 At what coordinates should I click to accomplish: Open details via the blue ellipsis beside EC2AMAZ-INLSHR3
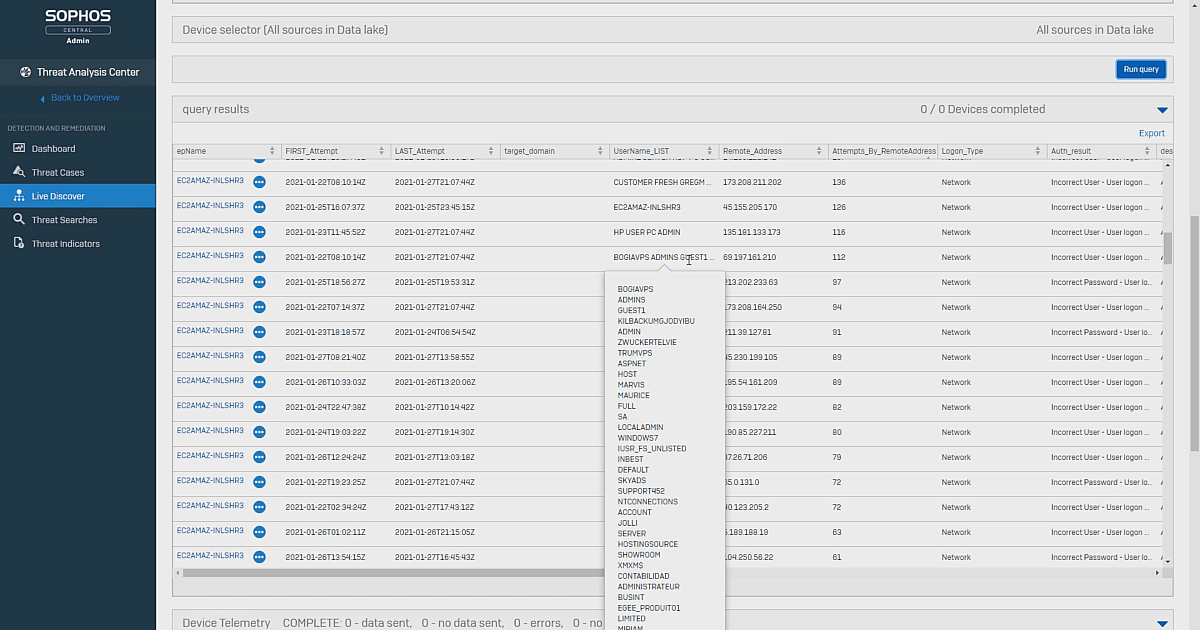[259, 181]
